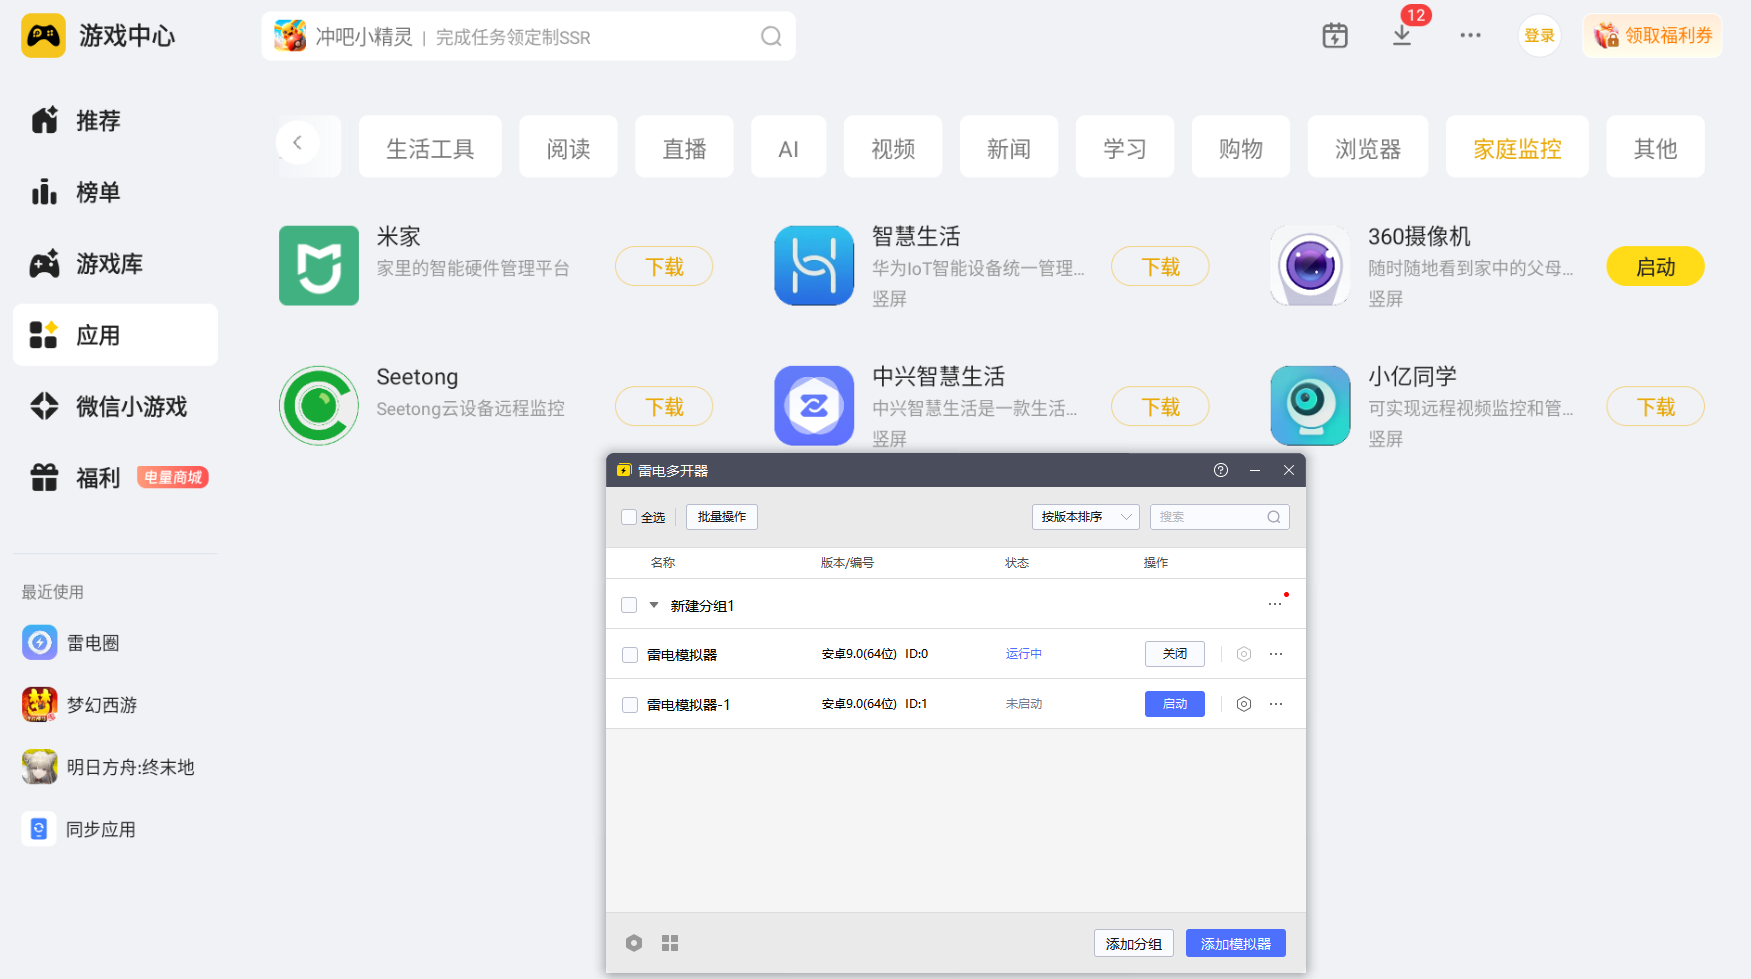The image size is (1751, 979).
Task: Download the 智慧生活 app
Action: point(1160,266)
